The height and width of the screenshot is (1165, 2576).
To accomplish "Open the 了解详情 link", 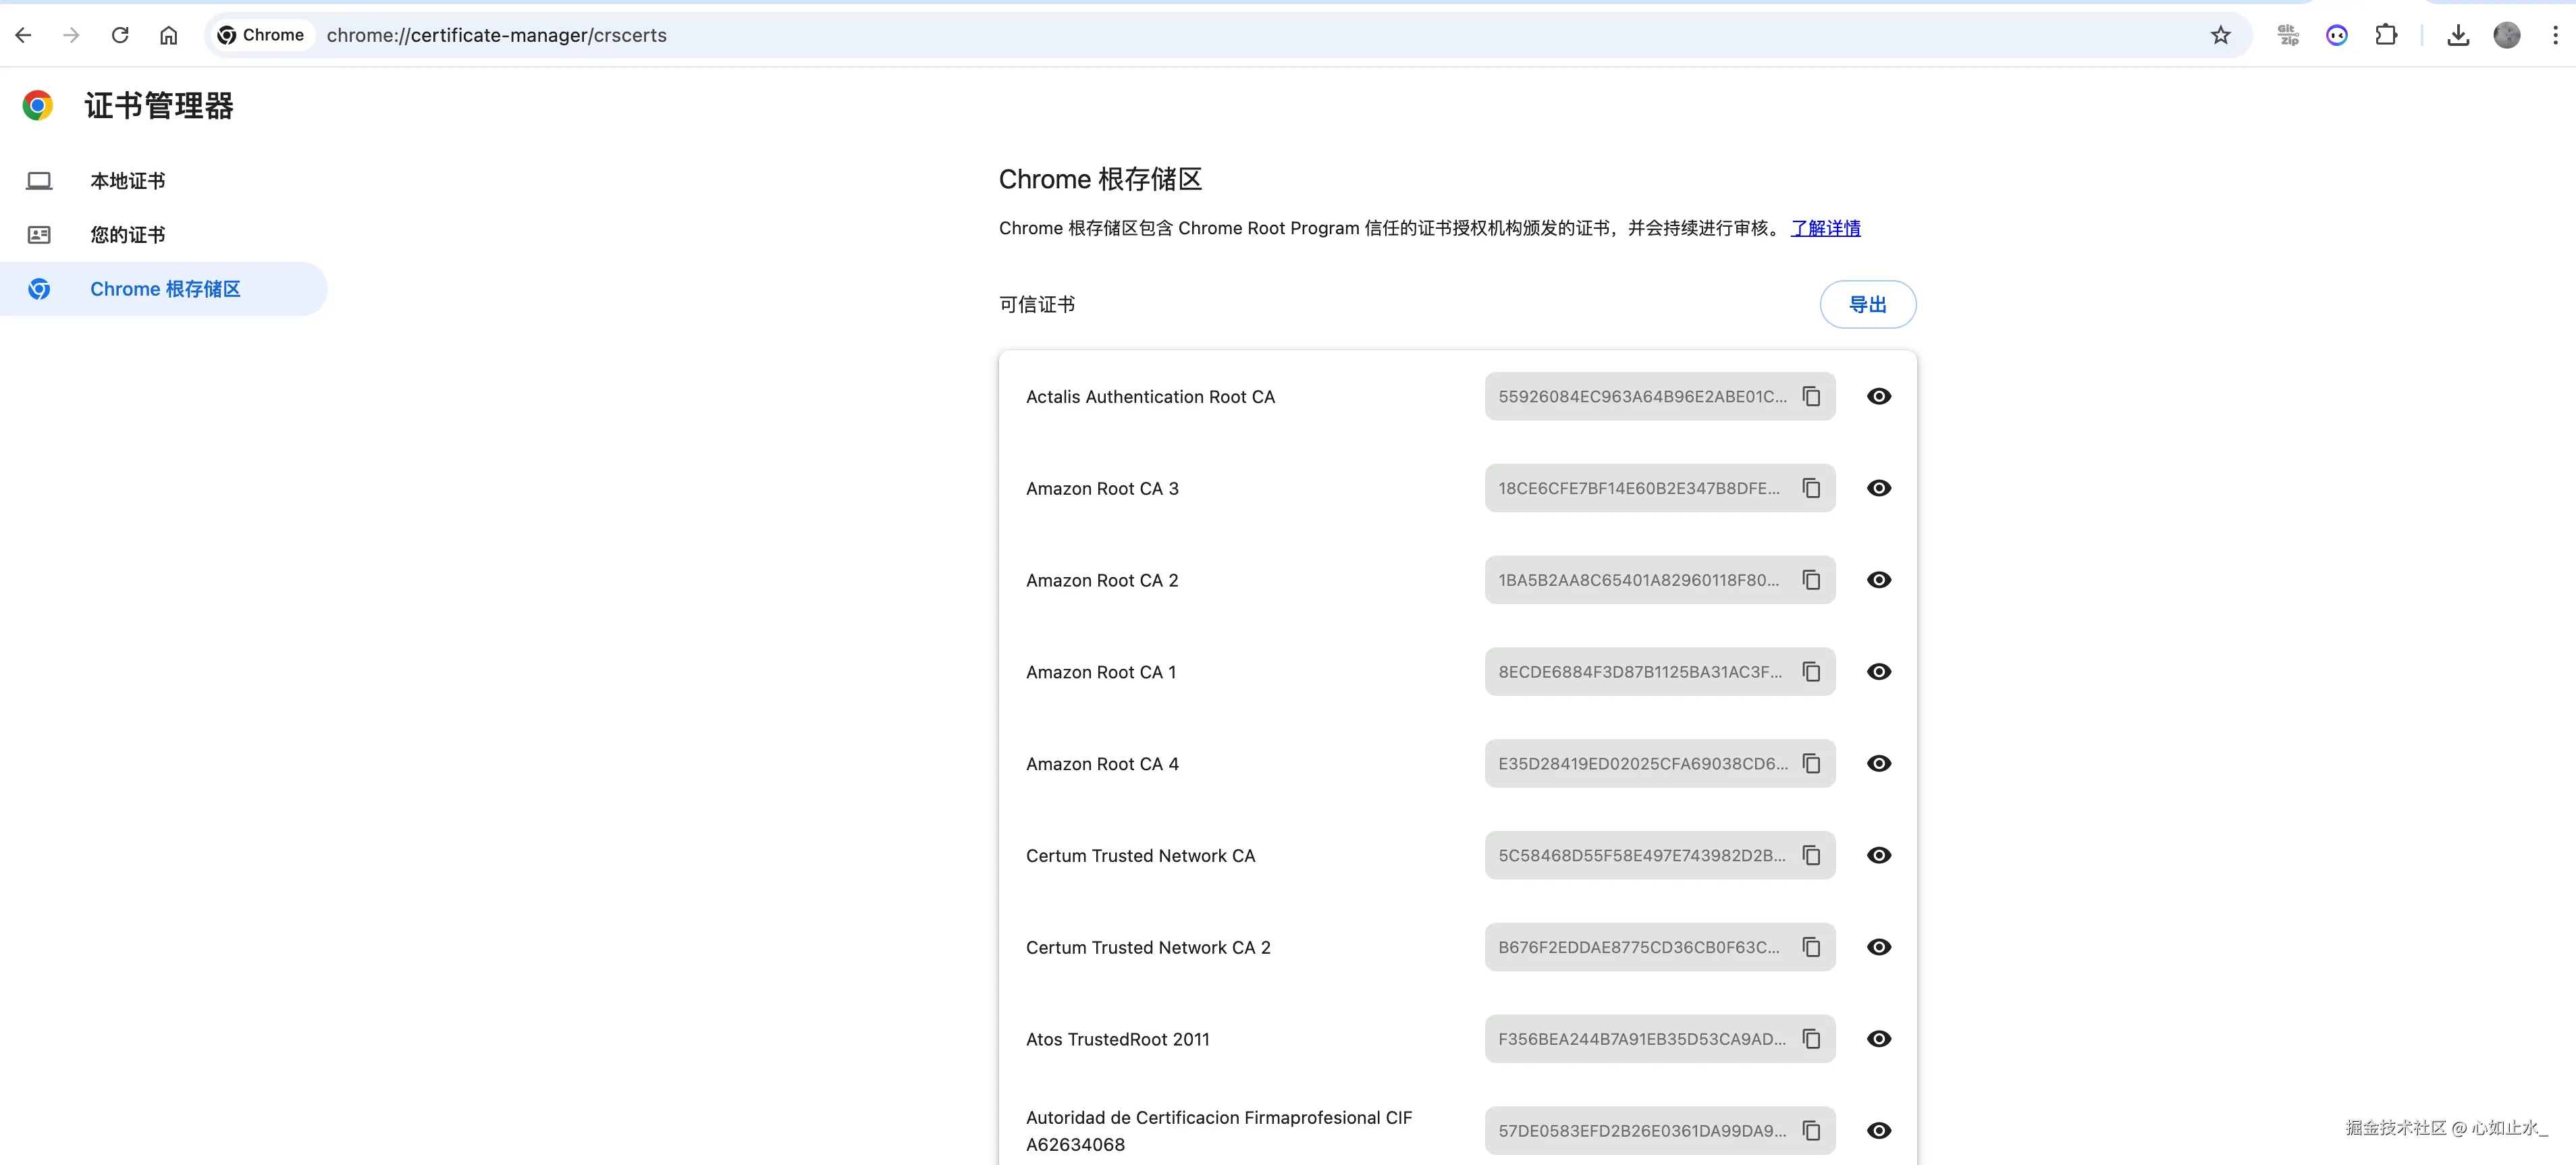I will coord(1825,228).
